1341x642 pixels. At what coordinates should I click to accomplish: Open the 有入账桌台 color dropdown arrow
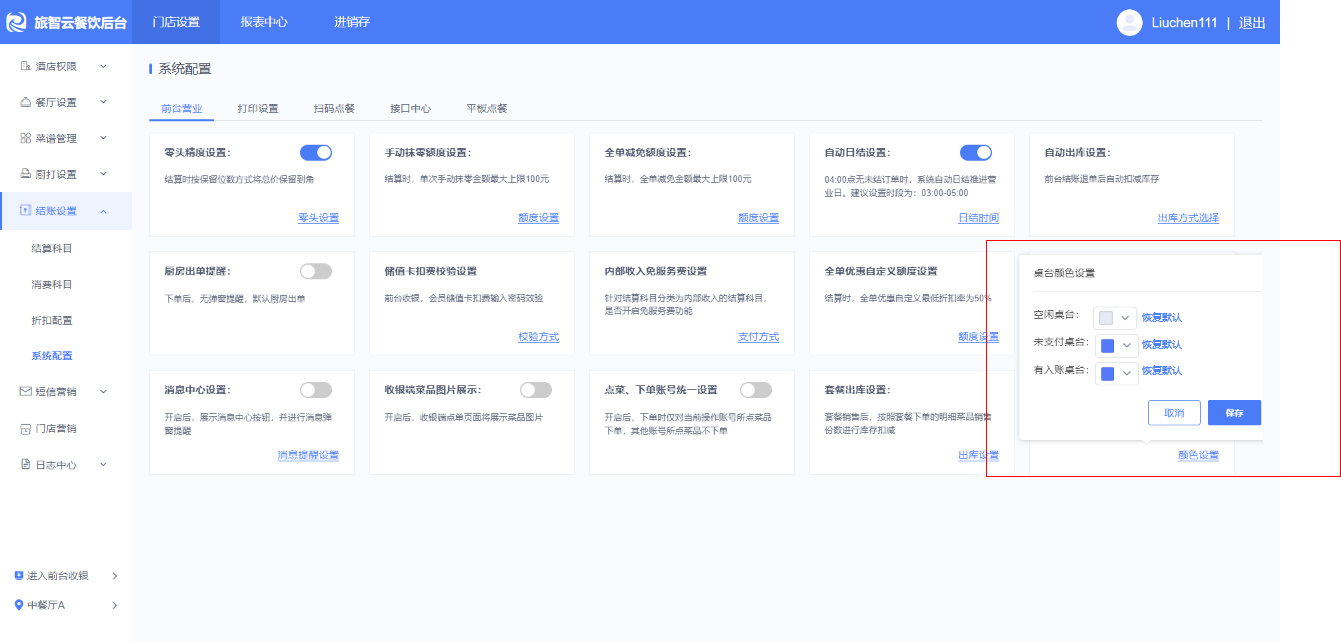click(1127, 374)
